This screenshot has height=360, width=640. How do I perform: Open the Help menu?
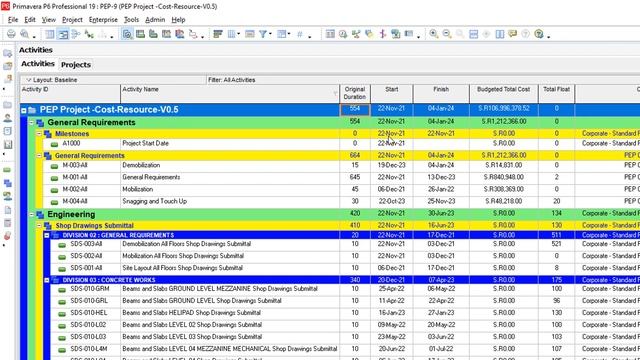[x=178, y=20]
